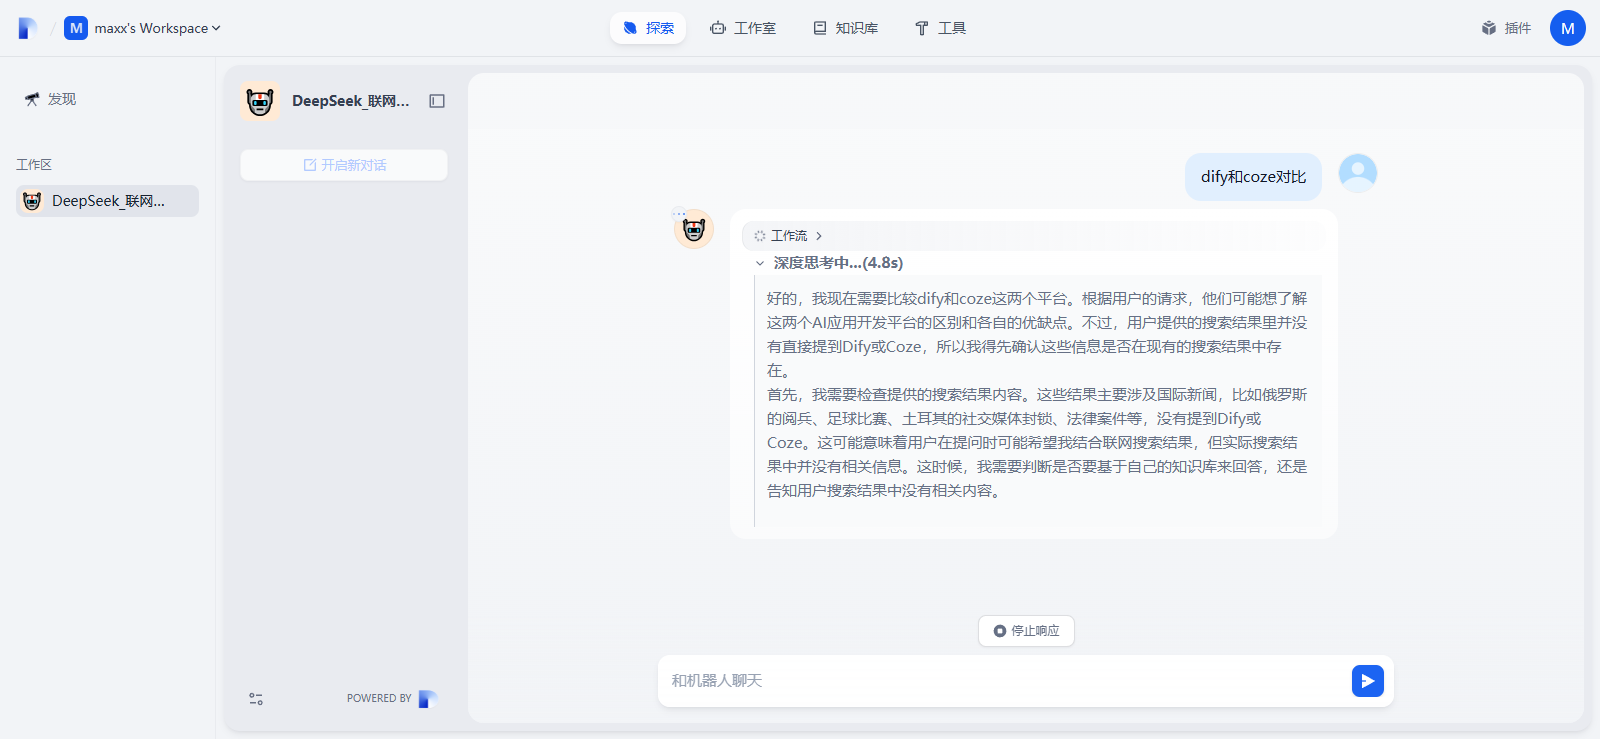Viewport: 1600px width, 739px height.
Task: Collapse the conversation sidebar panel icon
Action: [x=437, y=101]
